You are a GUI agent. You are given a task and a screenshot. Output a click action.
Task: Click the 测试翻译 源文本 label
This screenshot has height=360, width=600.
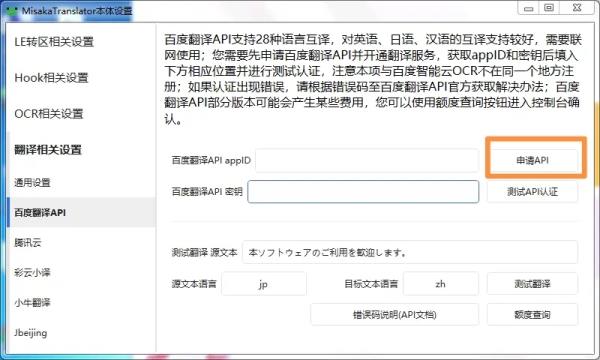click(x=204, y=252)
